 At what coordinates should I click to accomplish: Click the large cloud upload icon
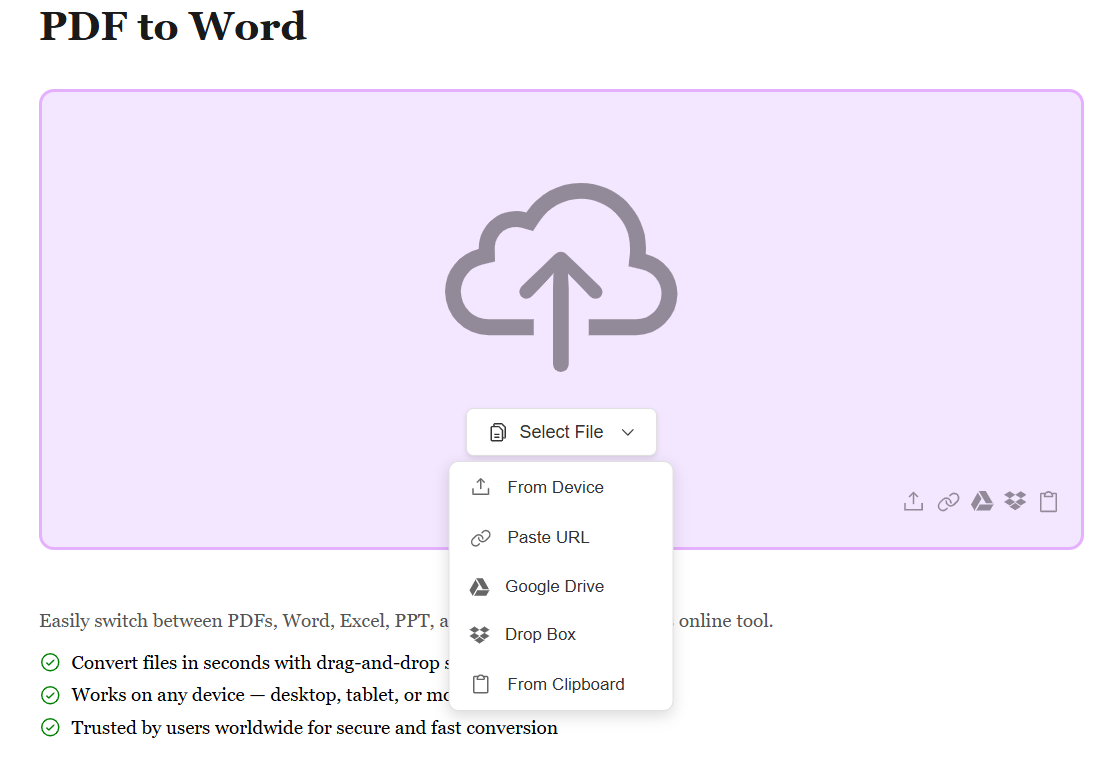pos(561,276)
